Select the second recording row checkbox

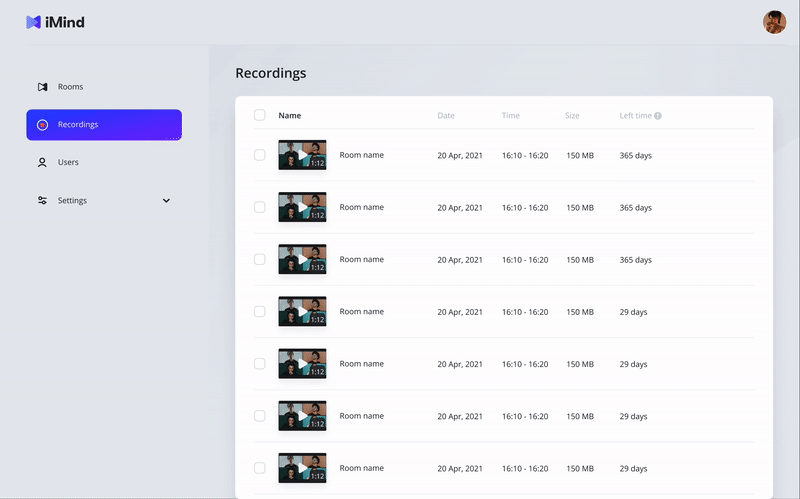260,207
